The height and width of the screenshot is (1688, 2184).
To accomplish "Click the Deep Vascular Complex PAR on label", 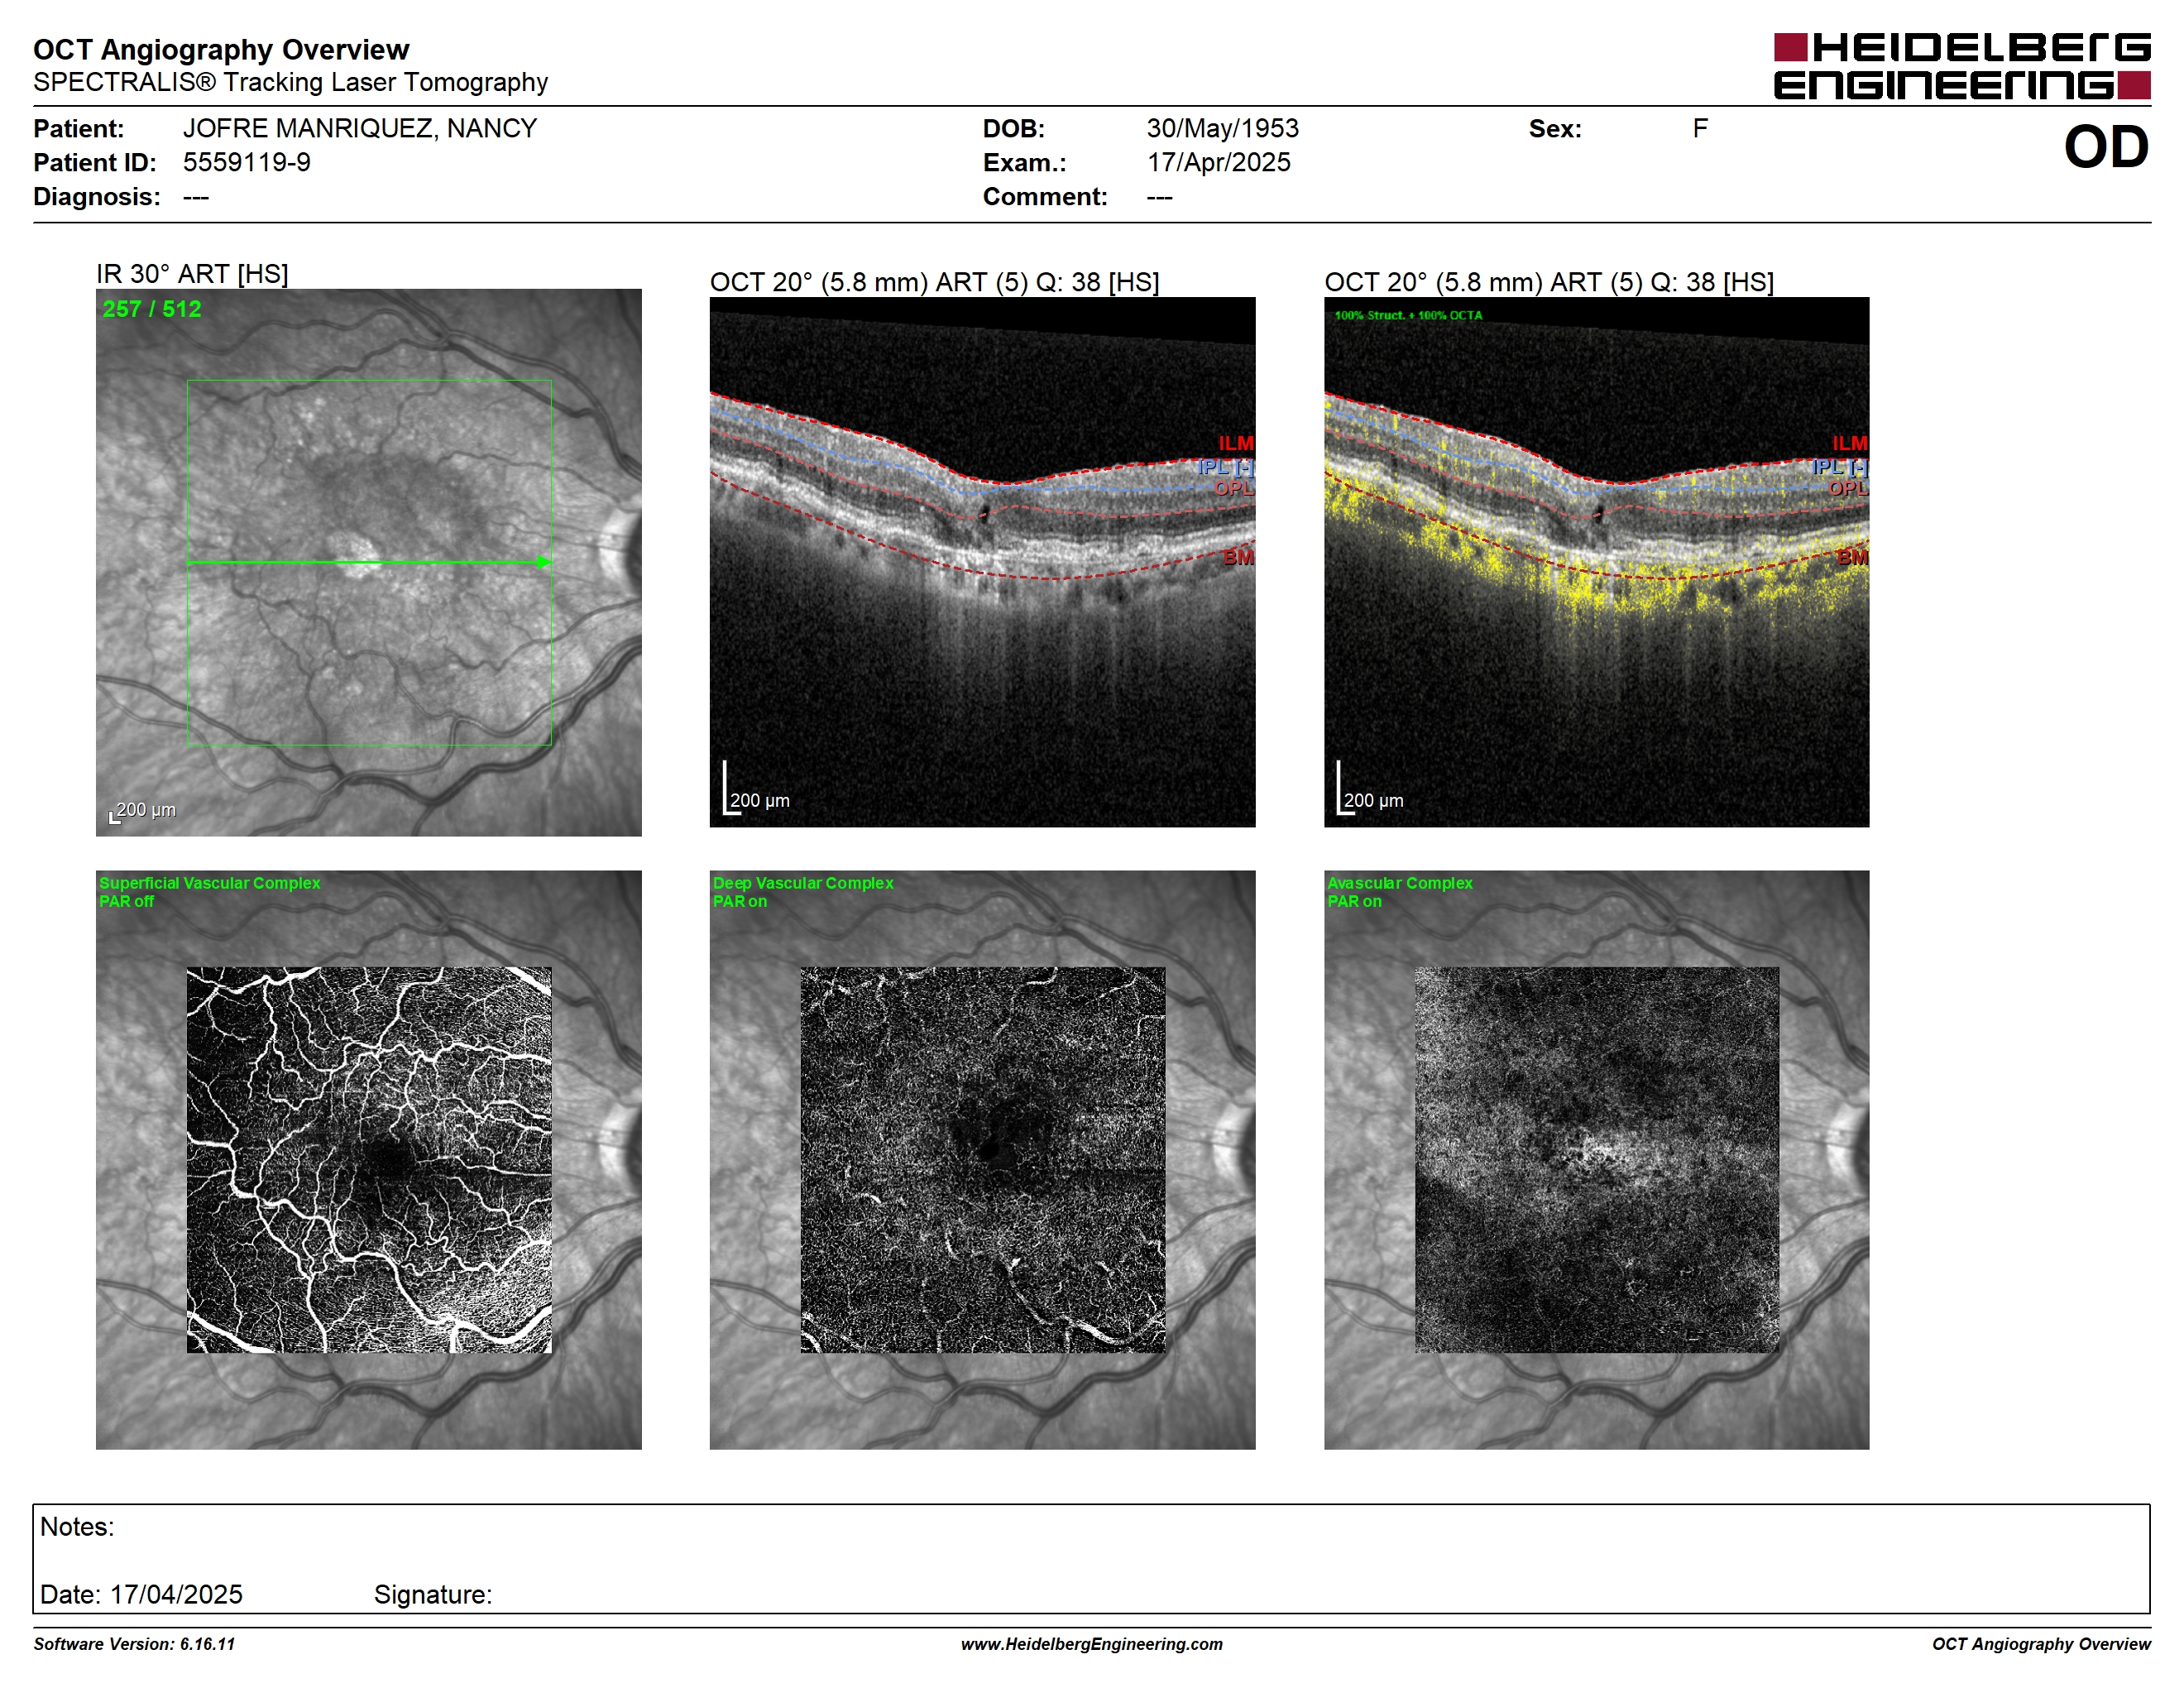I will point(803,892).
